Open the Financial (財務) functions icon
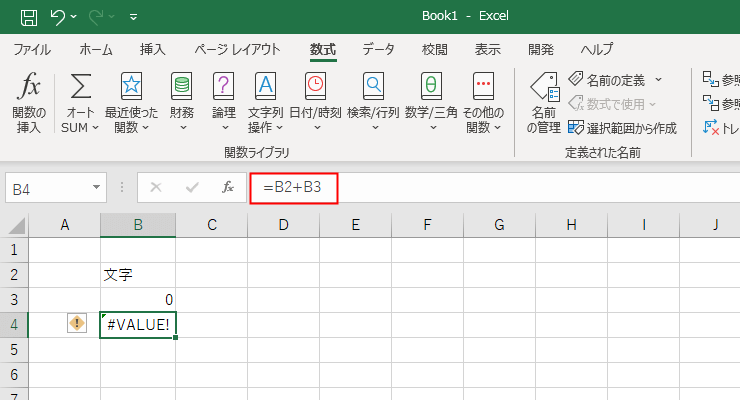740x400 pixels. 182,86
